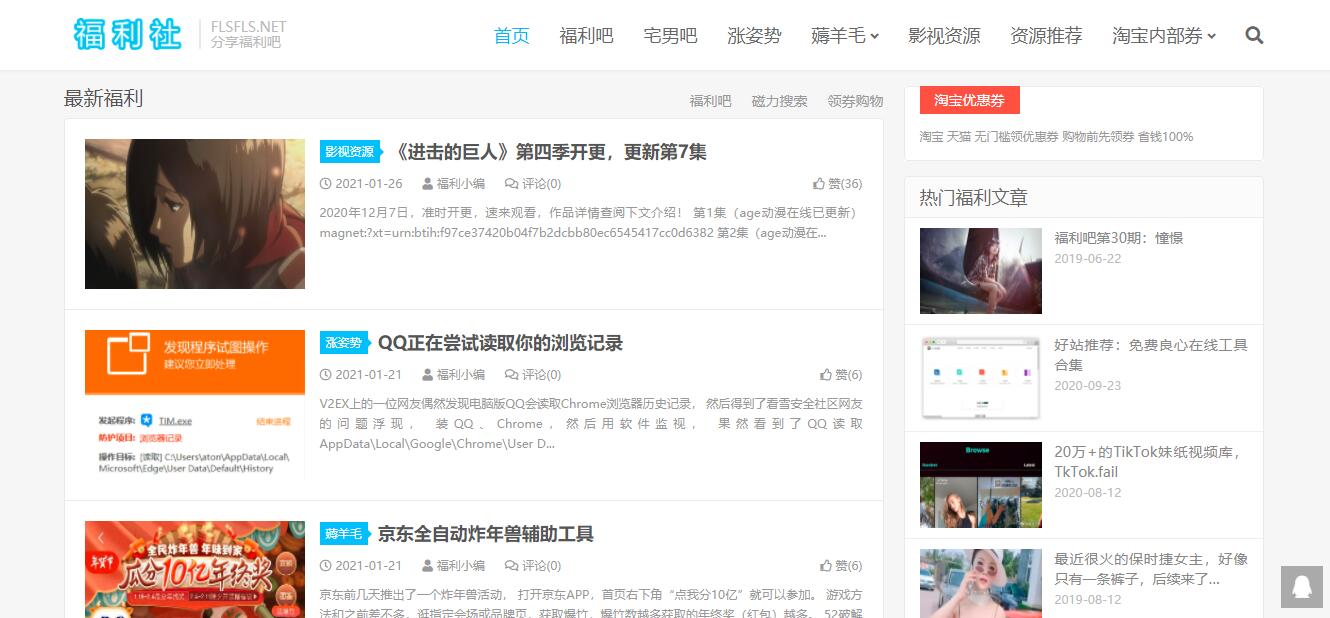Click the 淘宝 天猫 无门槛领优惠券 text
Viewport: 1330px width, 618px height.
[x=1056, y=137]
